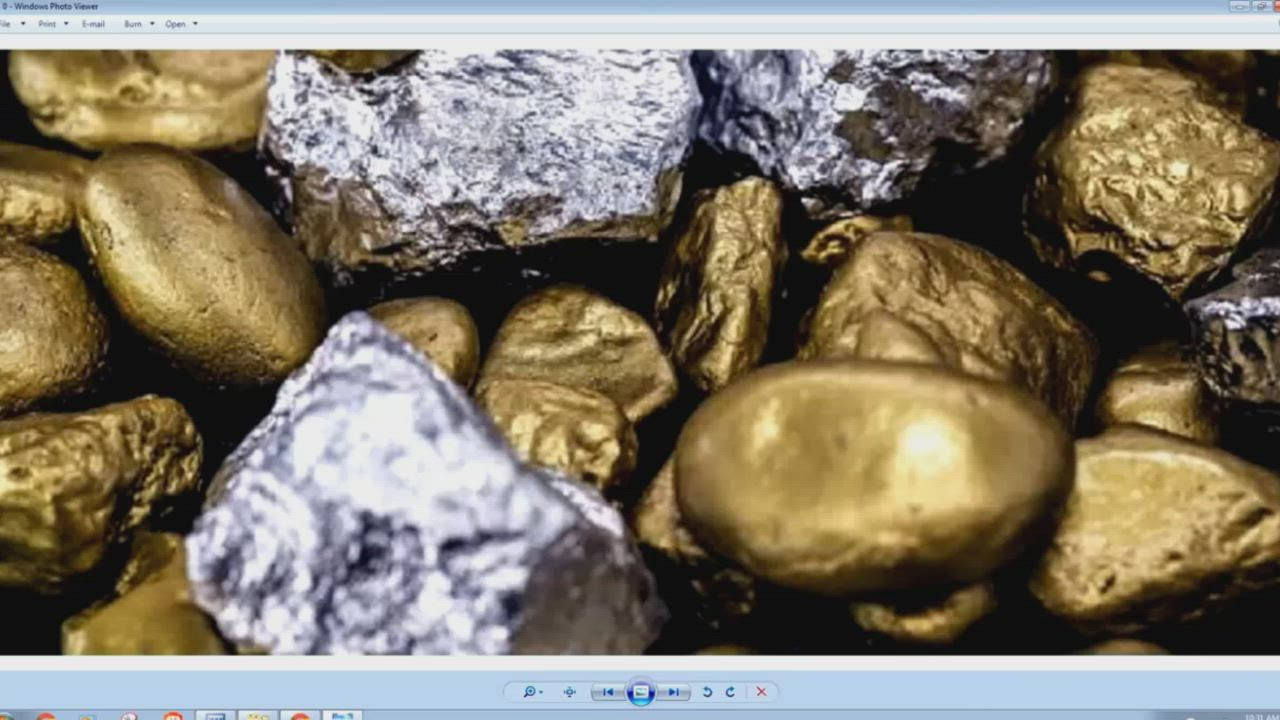Click the E-mail button

click(93, 24)
